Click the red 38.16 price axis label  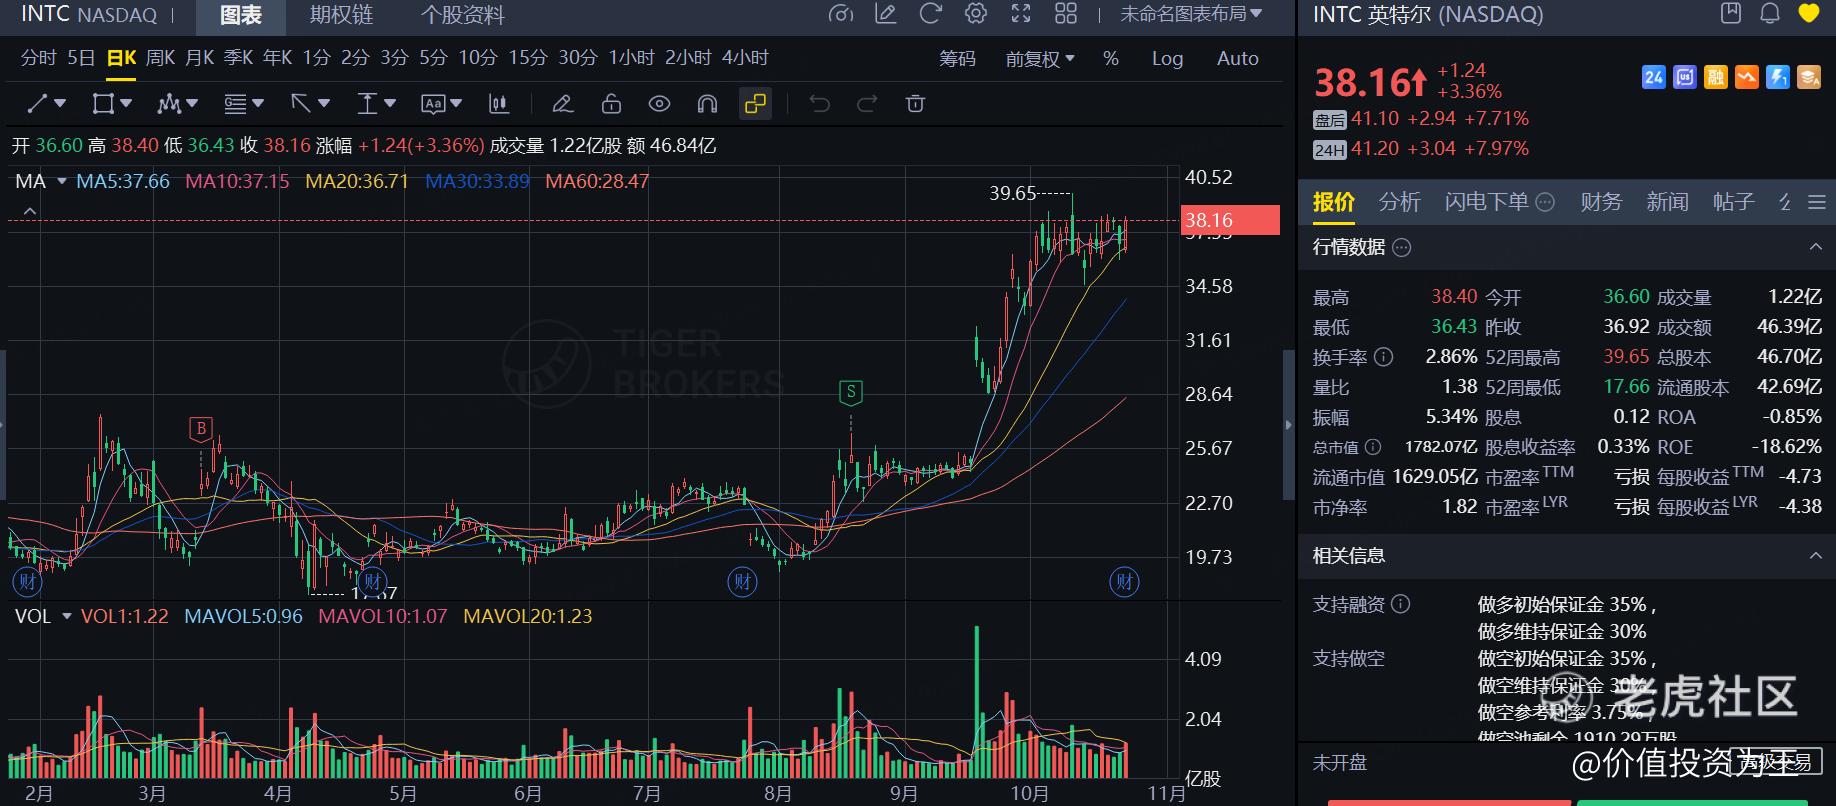(1230, 220)
